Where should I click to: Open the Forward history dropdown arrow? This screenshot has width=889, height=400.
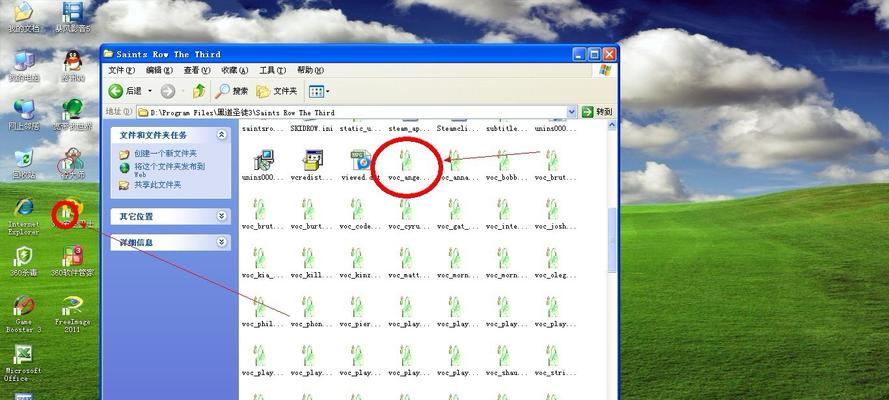click(183, 91)
